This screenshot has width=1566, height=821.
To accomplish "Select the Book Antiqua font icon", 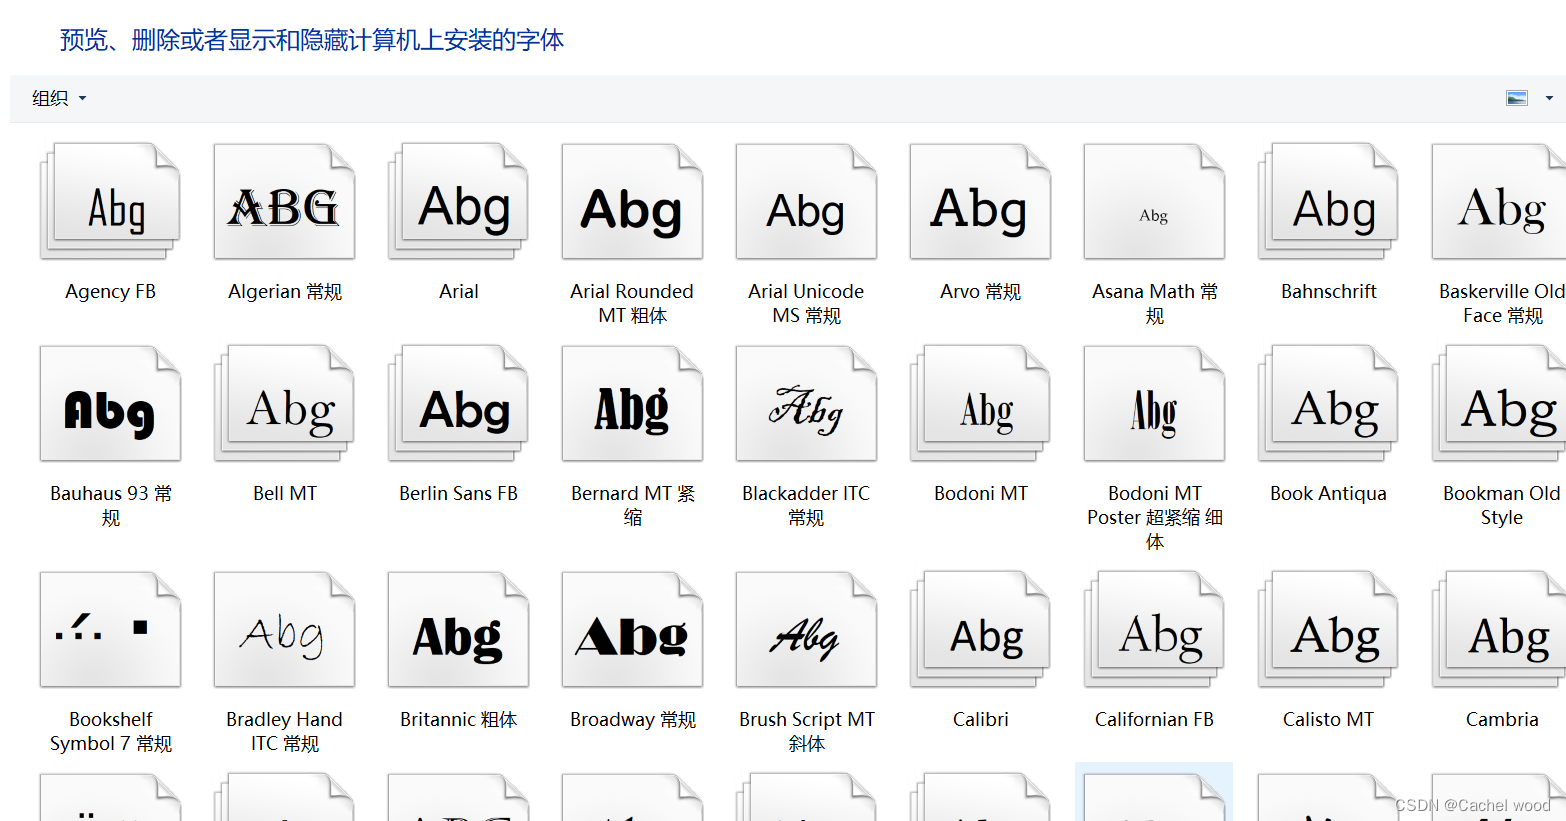I will [1328, 403].
